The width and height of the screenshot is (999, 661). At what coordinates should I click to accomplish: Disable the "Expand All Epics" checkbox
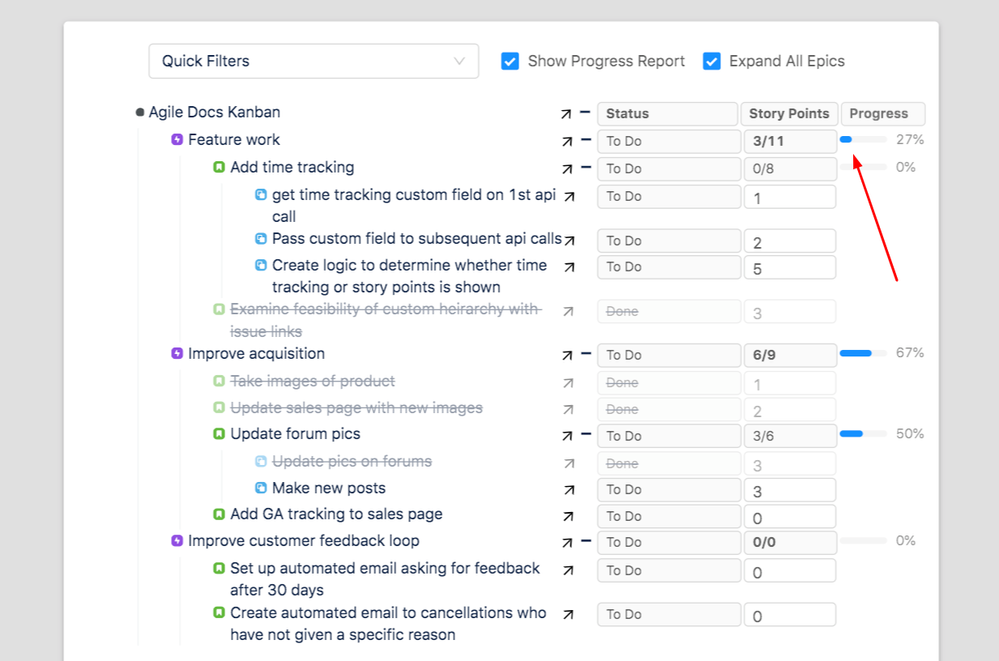[711, 61]
